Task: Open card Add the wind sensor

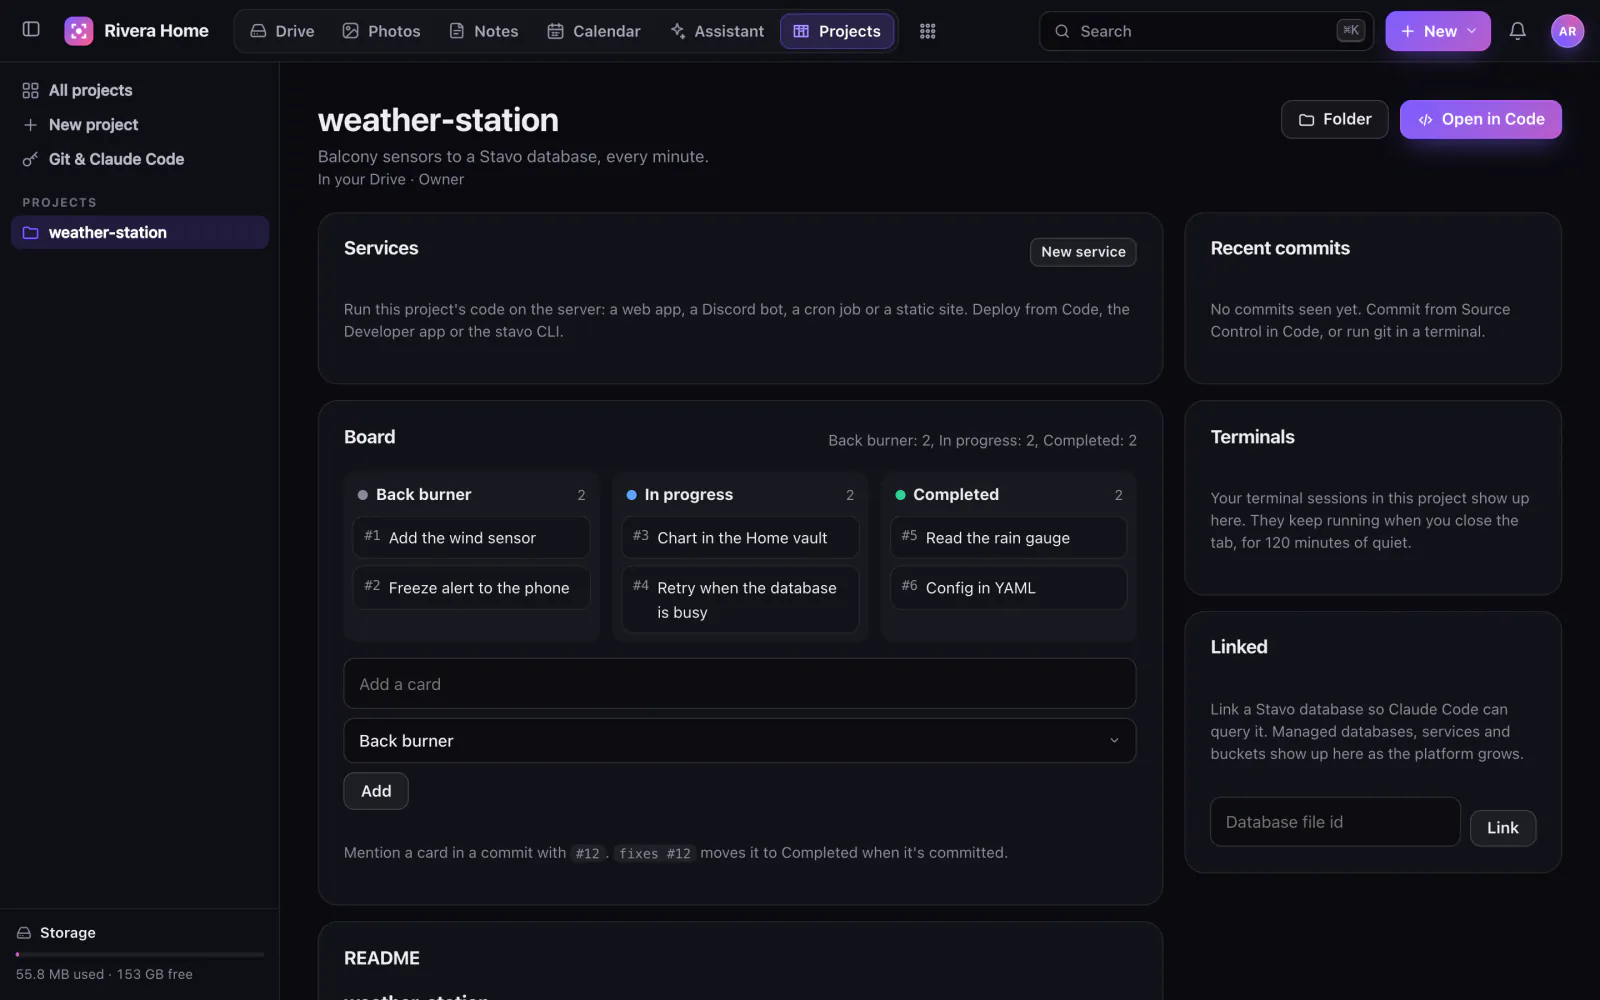Action: [x=471, y=538]
